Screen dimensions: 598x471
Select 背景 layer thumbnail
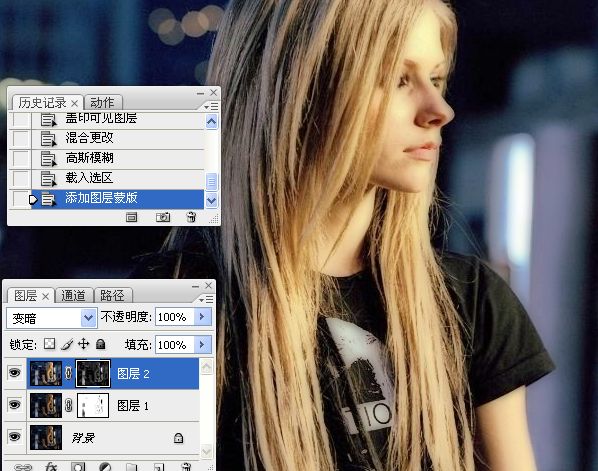tap(46, 437)
